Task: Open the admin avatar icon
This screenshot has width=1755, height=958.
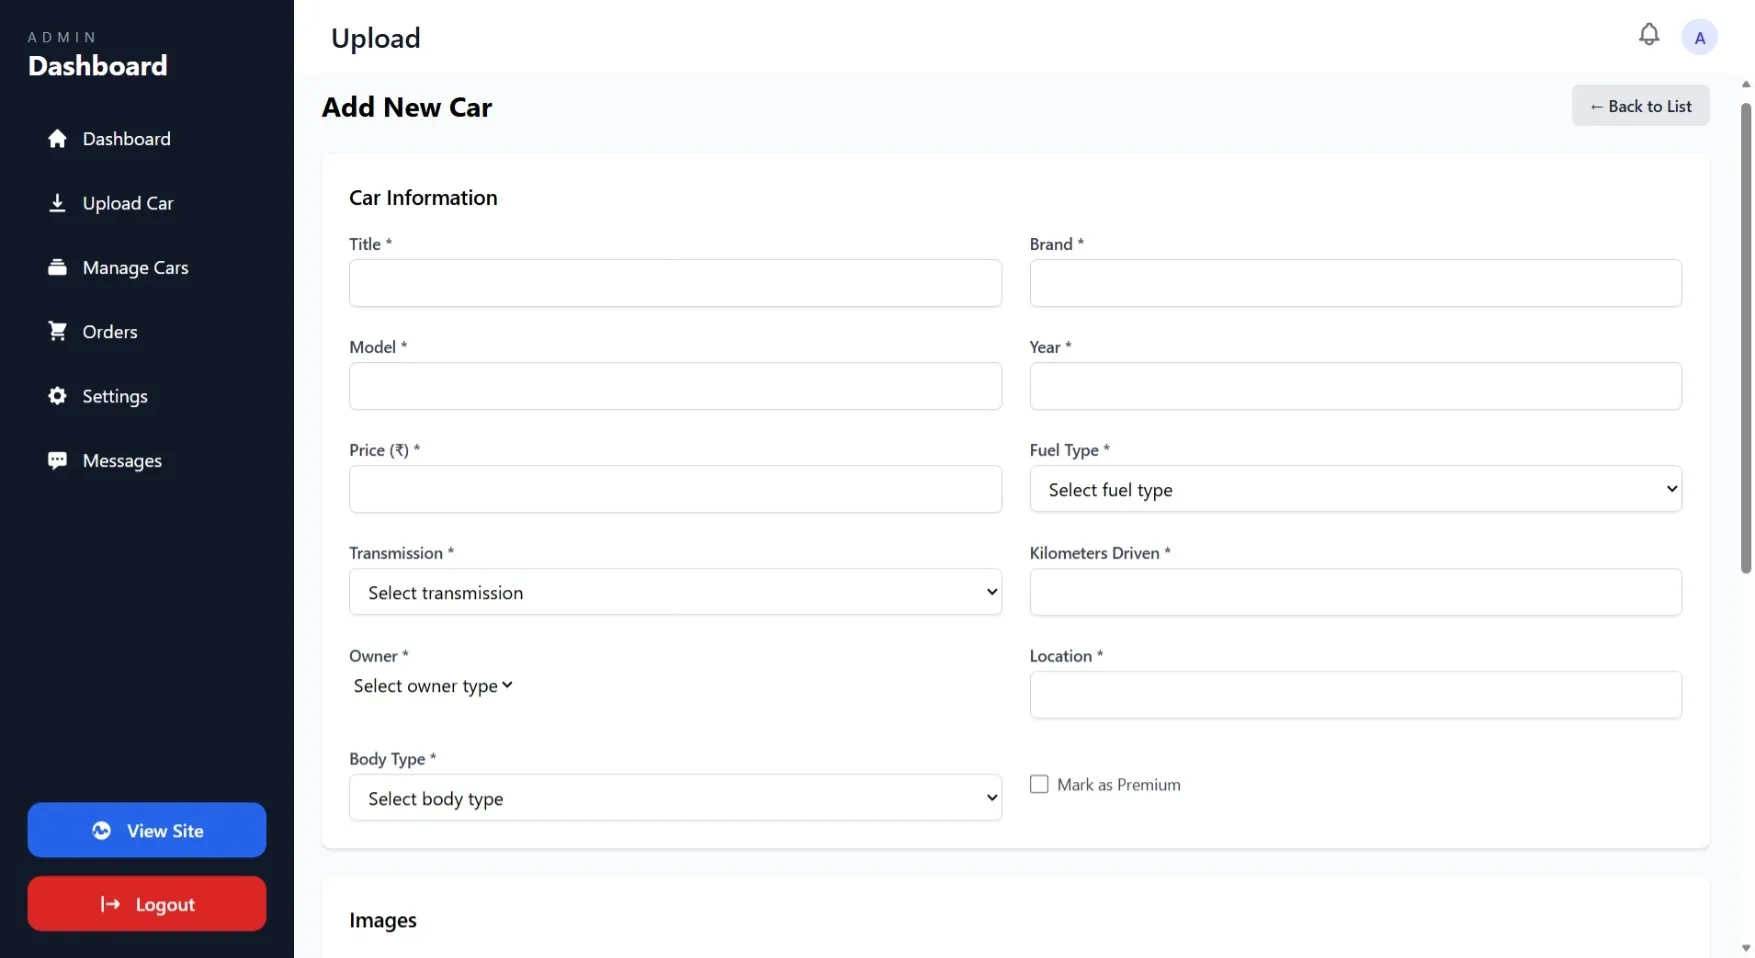Action: (x=1700, y=36)
